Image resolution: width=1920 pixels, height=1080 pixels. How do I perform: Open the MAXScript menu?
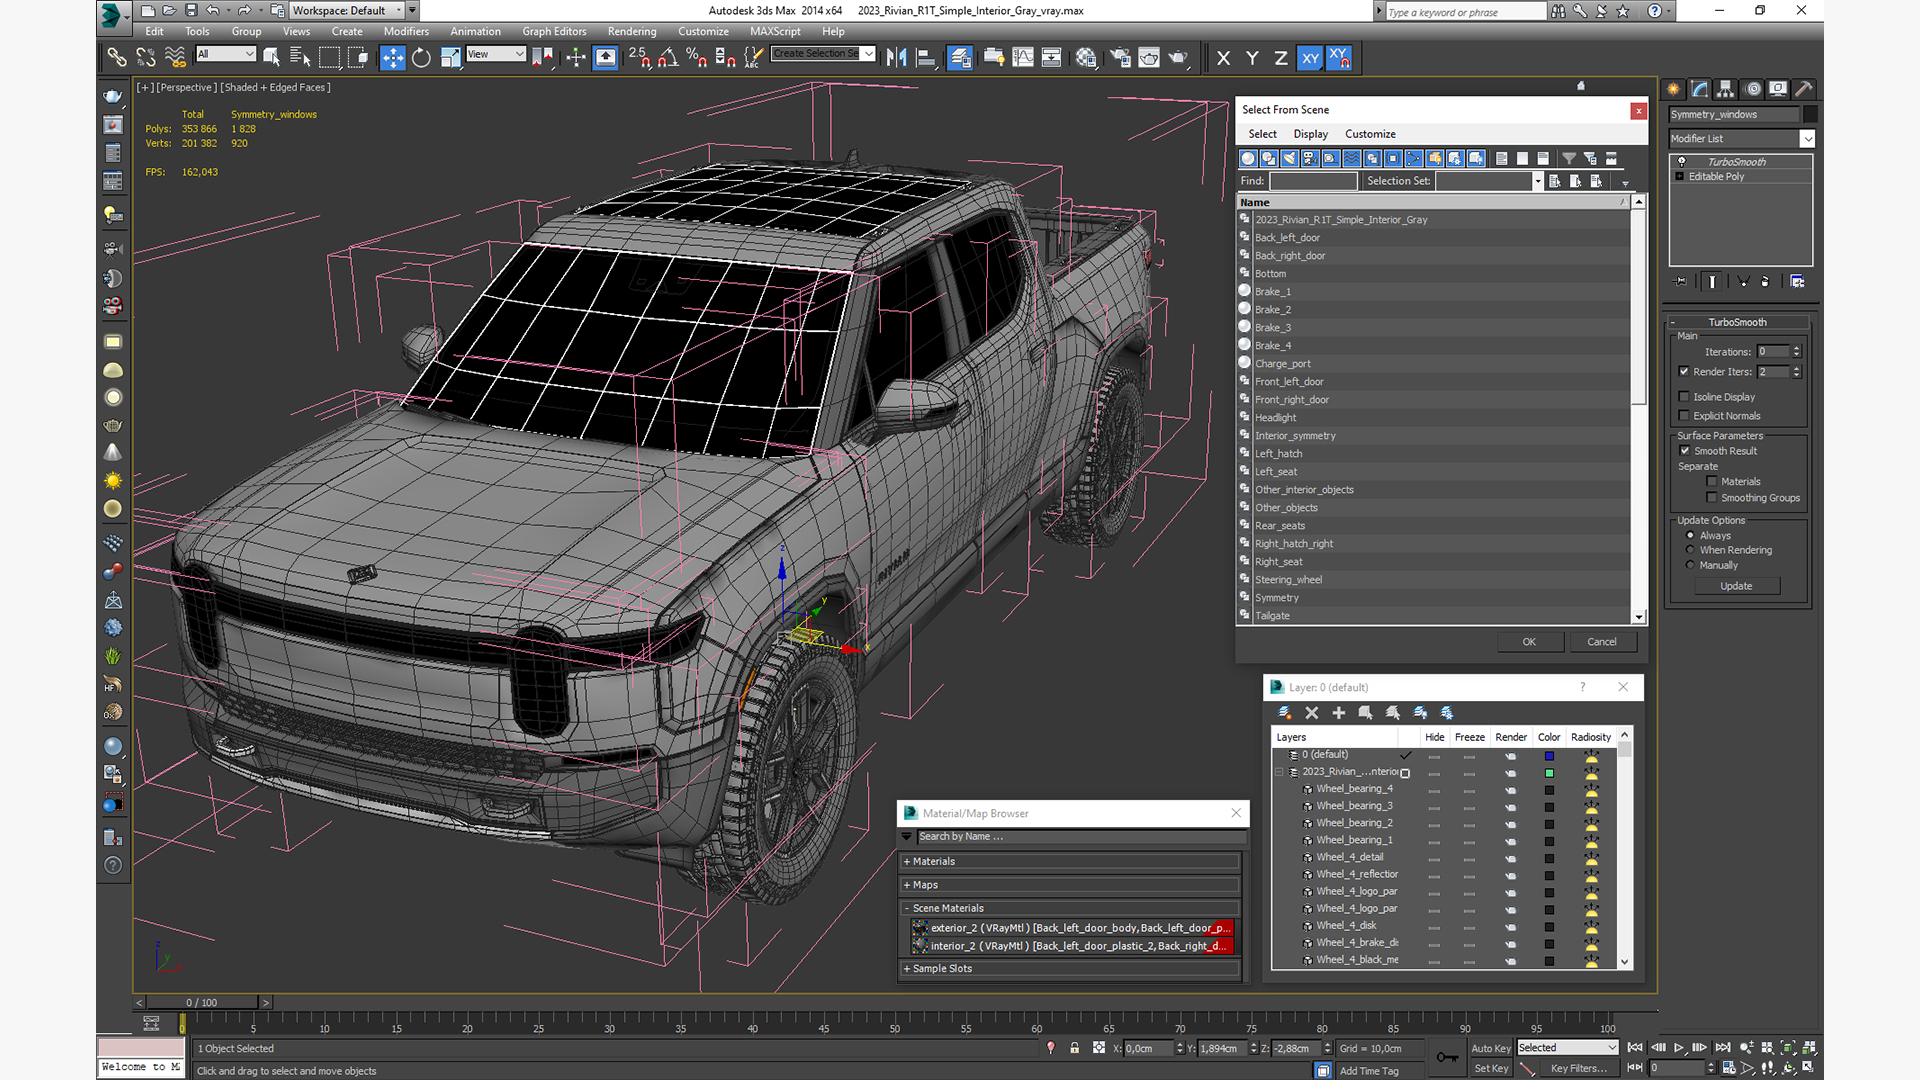(x=775, y=31)
